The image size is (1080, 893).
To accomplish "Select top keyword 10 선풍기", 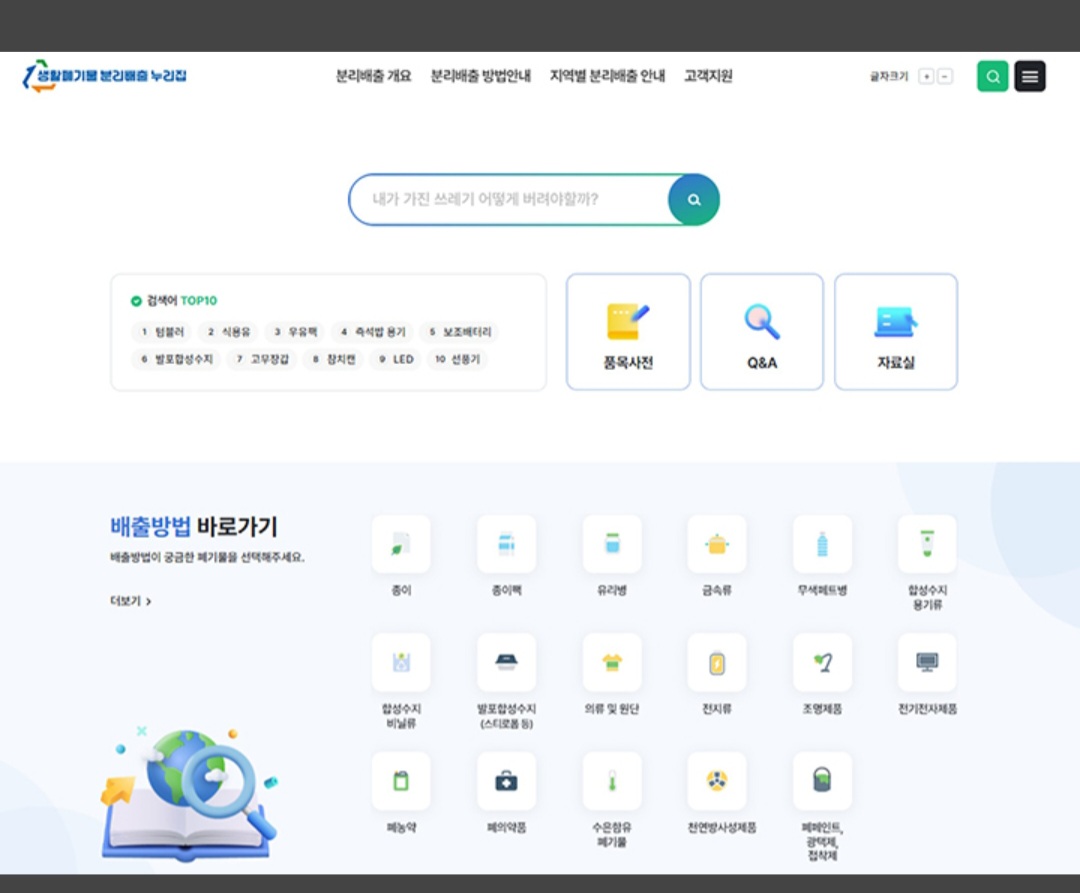I will click(457, 359).
